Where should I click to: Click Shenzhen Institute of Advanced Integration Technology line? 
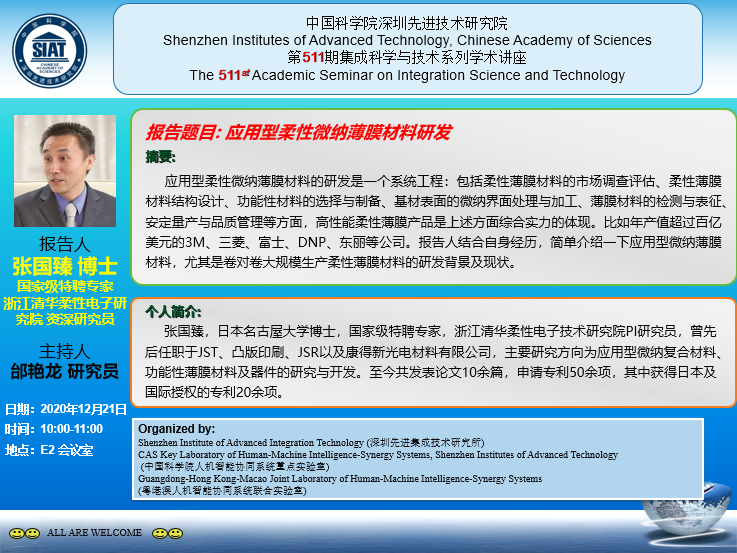tap(310, 441)
